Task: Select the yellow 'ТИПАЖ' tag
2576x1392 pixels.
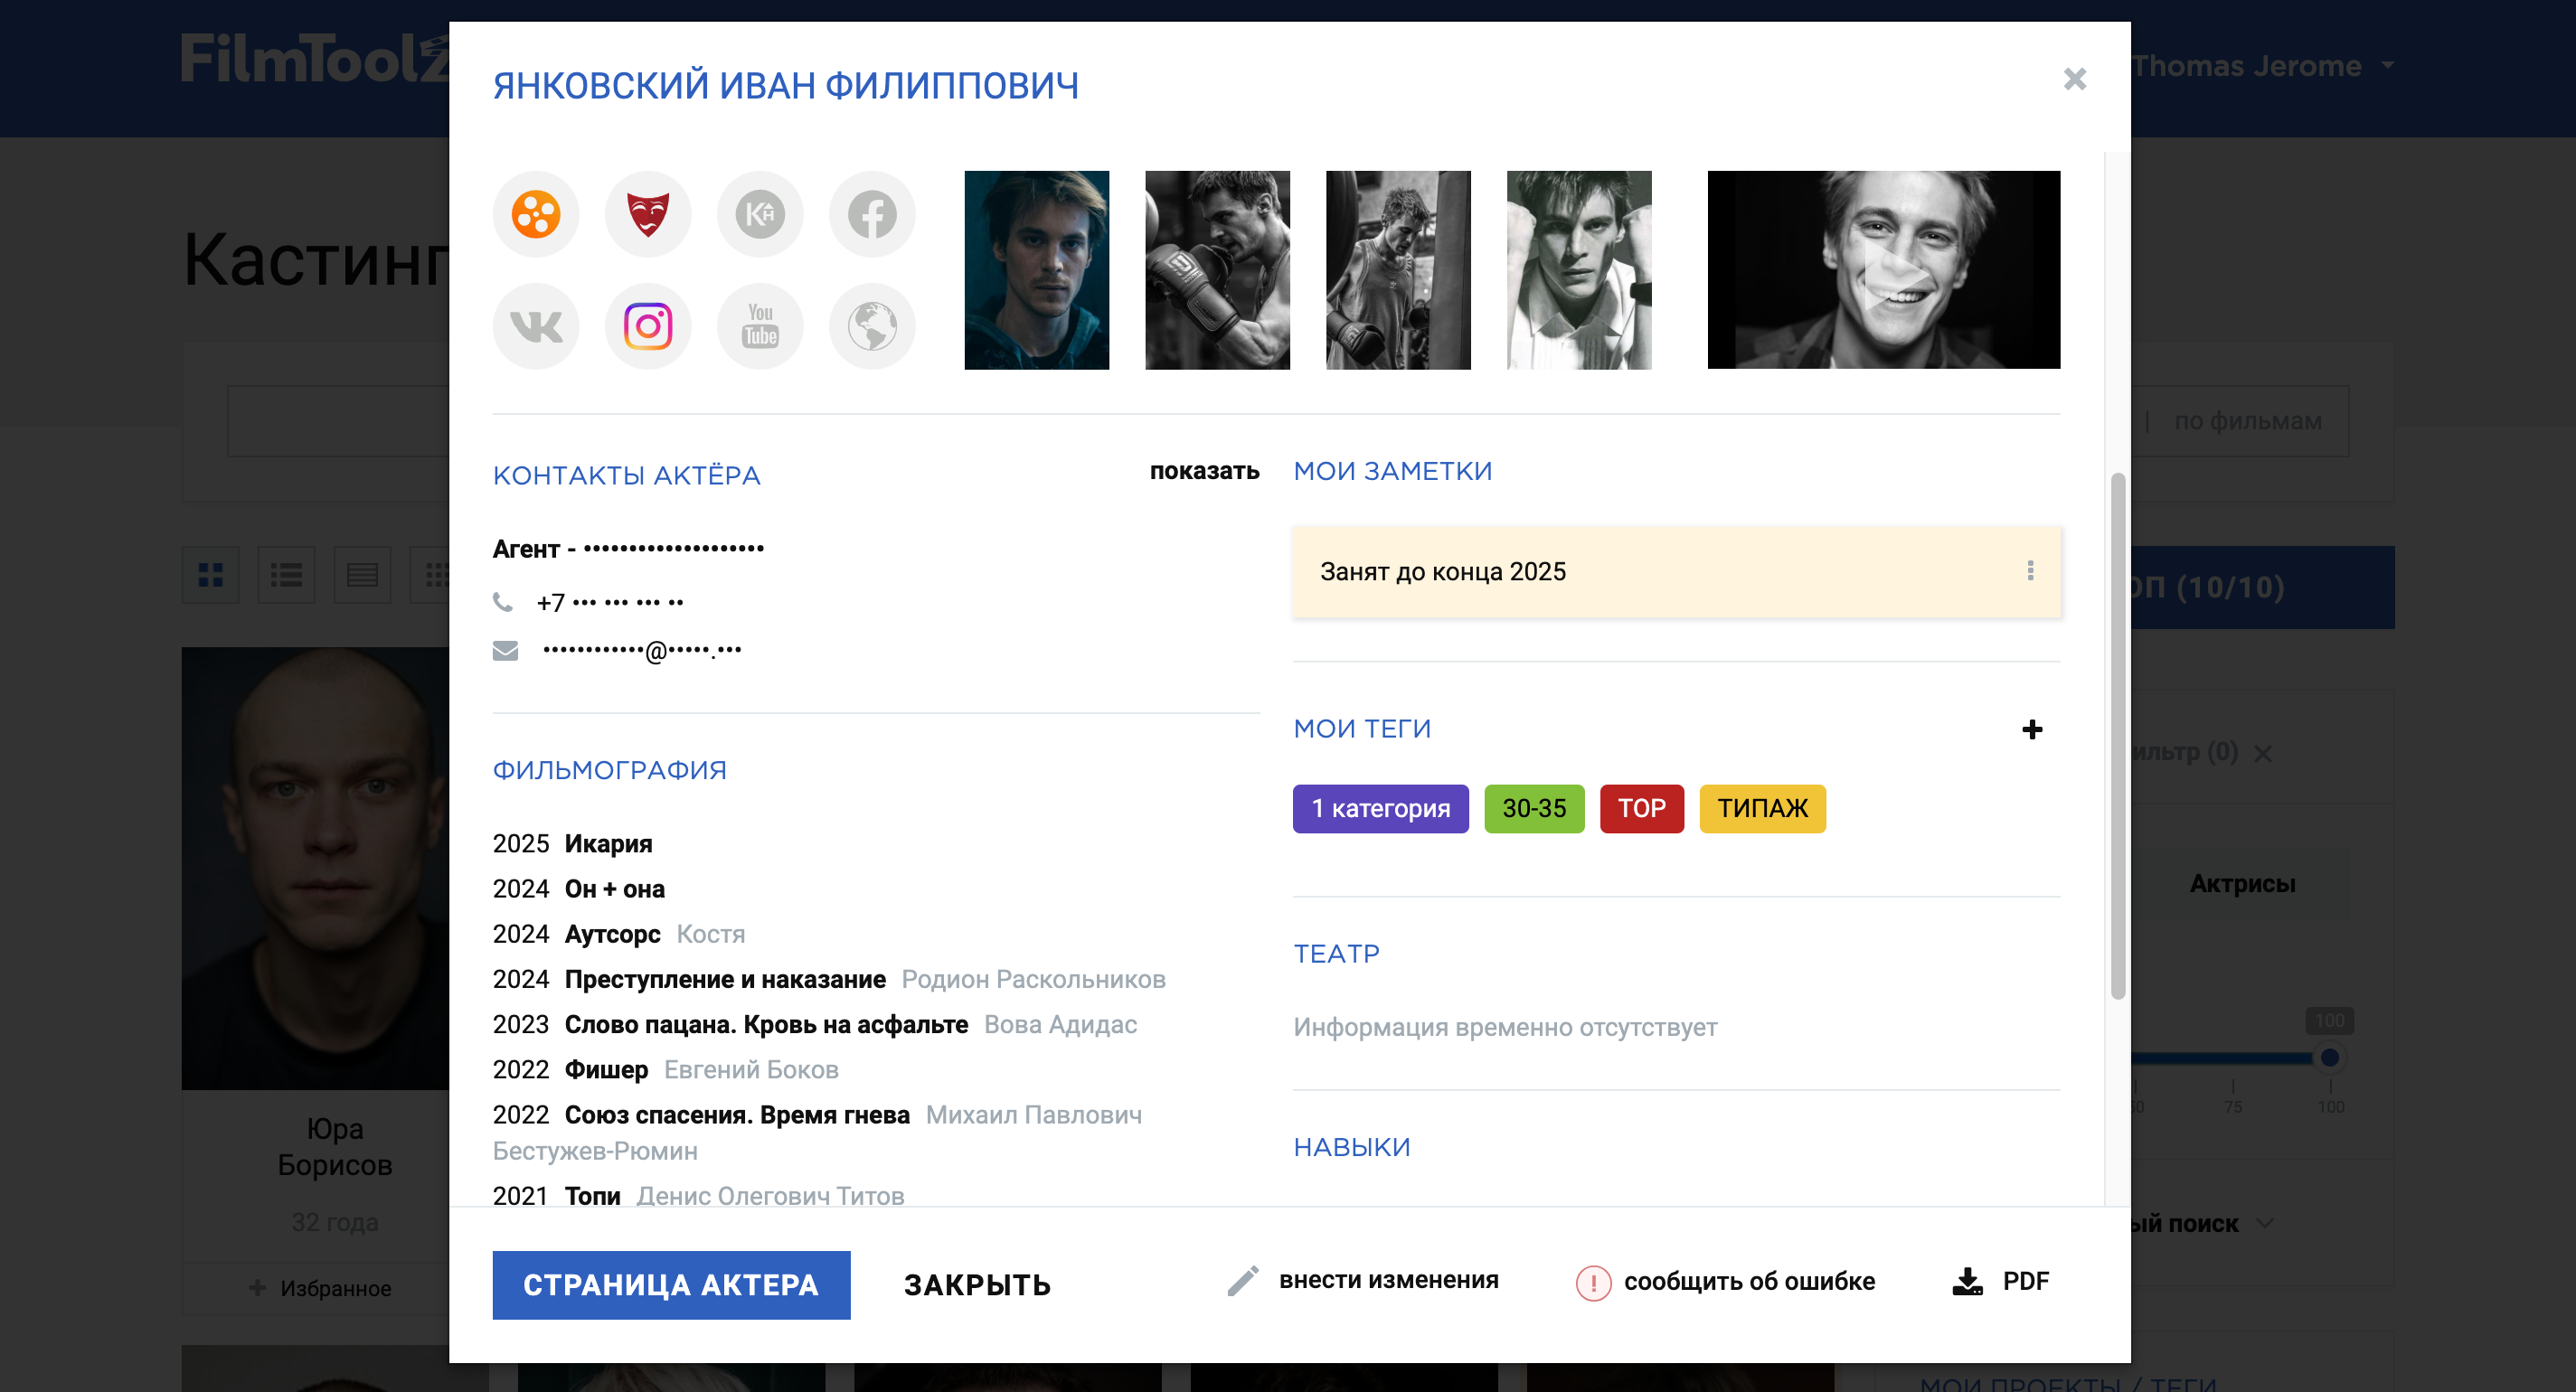Action: pos(1763,809)
